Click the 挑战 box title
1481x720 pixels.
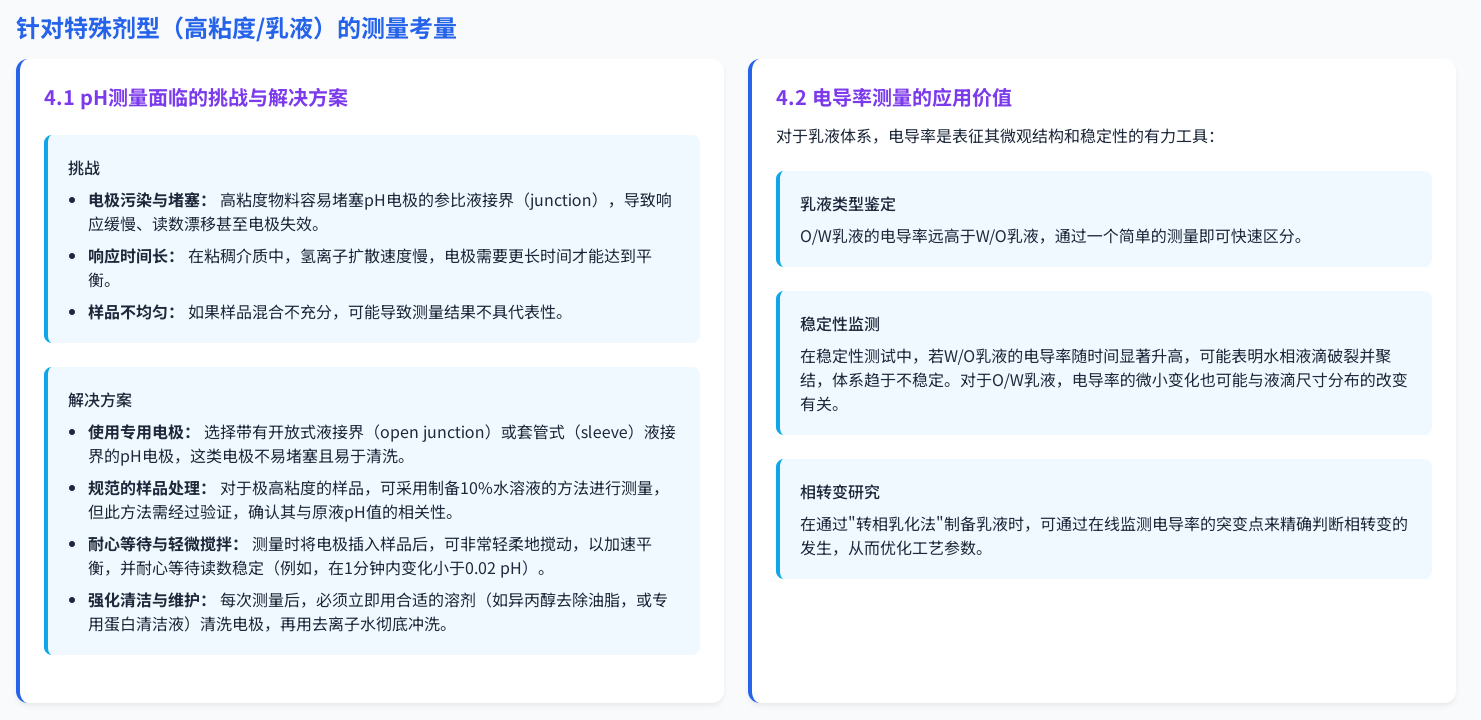[84, 168]
